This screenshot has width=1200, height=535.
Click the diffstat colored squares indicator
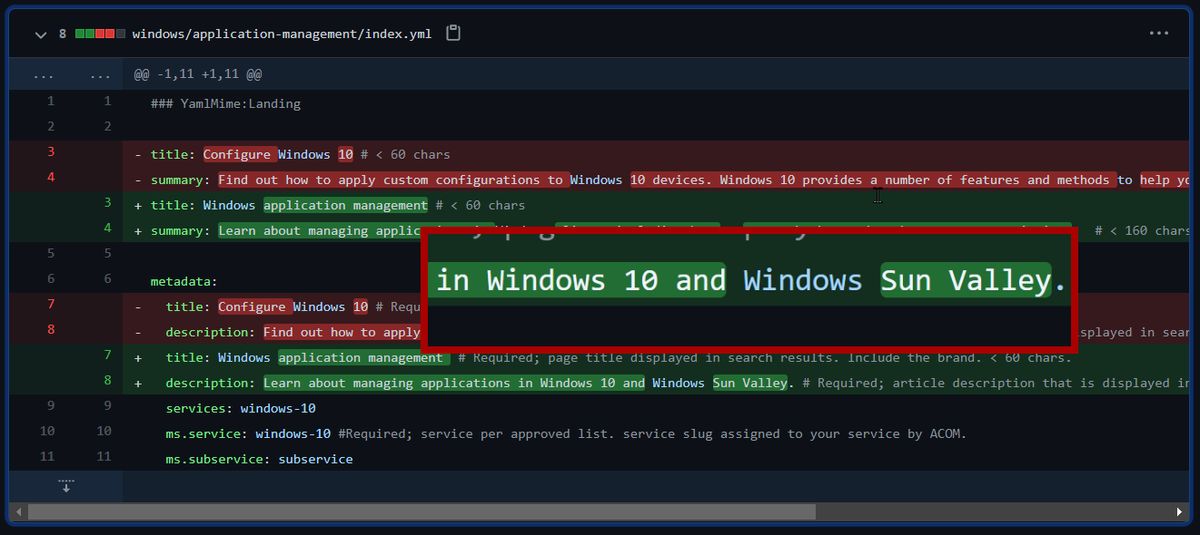100,33
